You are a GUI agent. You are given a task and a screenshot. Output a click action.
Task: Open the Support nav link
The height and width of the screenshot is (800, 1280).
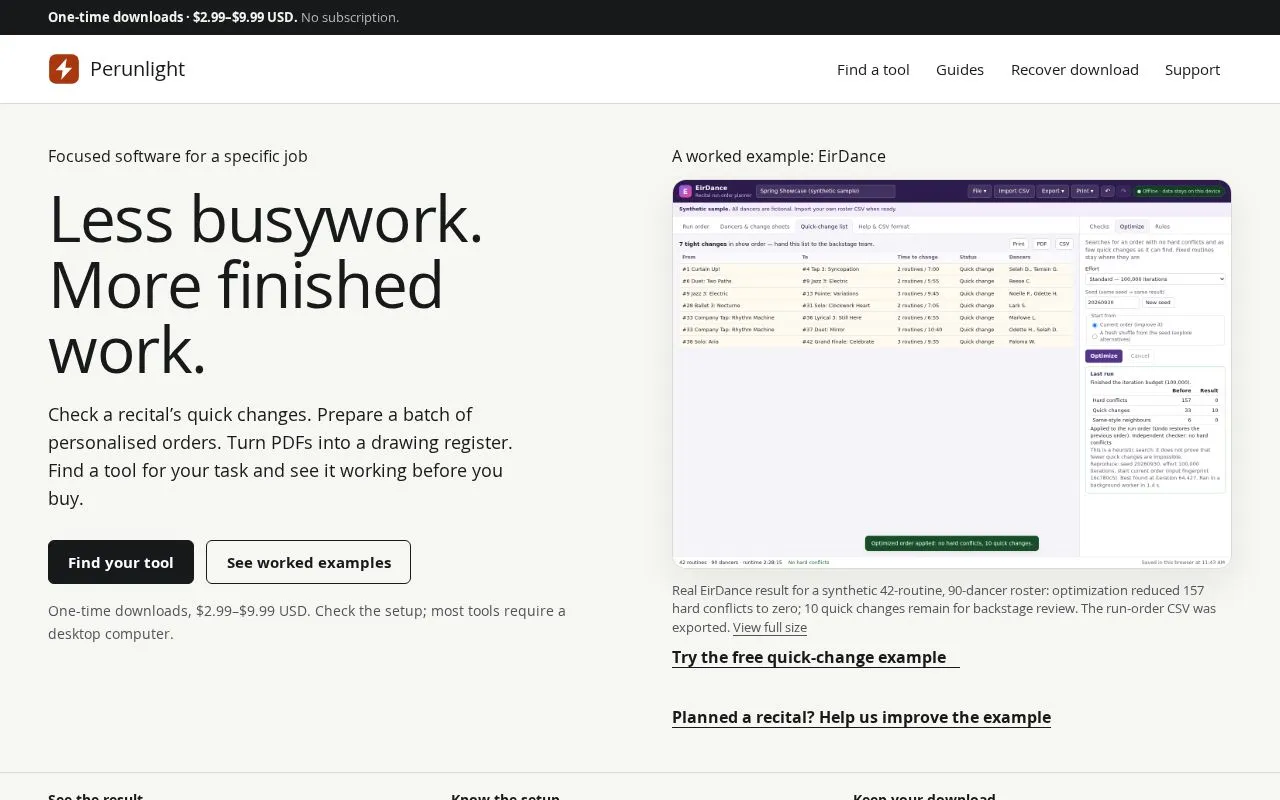(1192, 69)
